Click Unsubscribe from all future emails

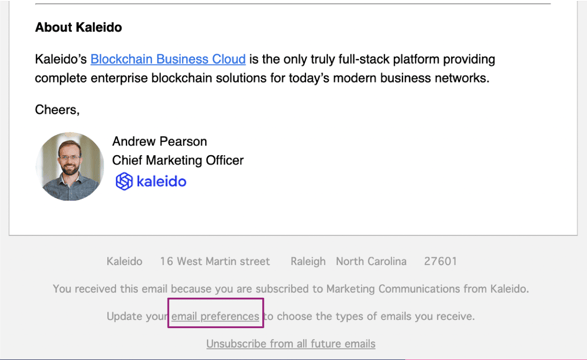coord(291,344)
